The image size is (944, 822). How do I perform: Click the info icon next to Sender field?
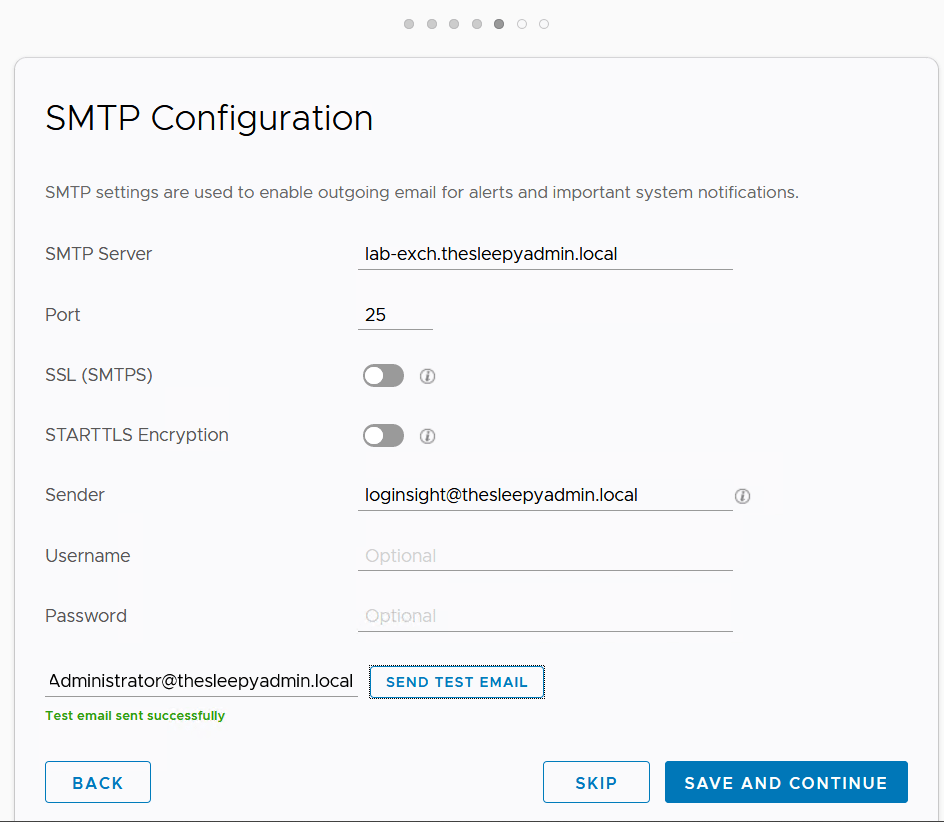tap(742, 495)
